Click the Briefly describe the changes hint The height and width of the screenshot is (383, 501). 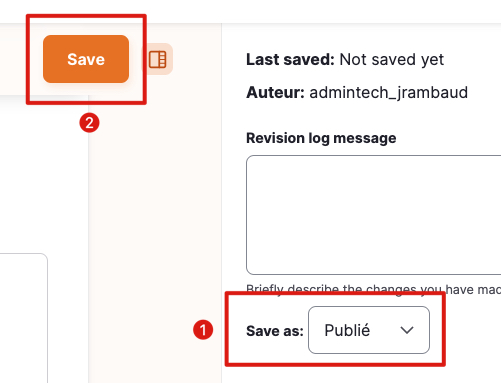click(373, 289)
